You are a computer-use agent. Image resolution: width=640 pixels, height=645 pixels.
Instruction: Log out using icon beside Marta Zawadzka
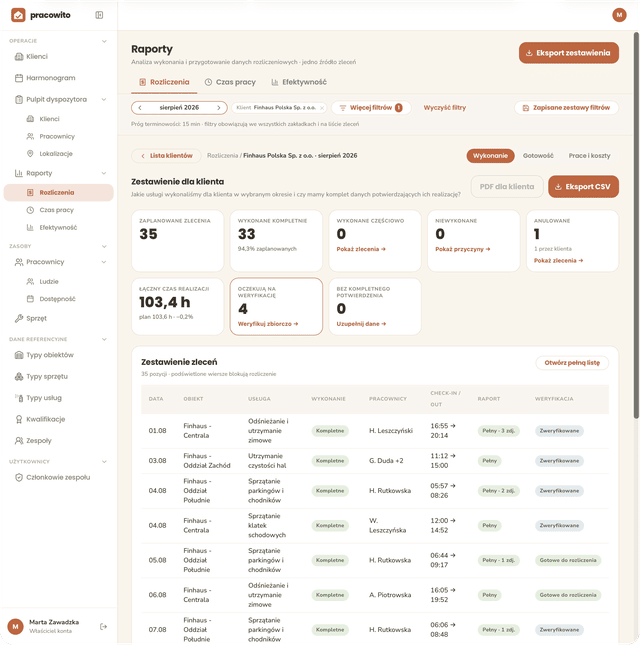pos(103,626)
